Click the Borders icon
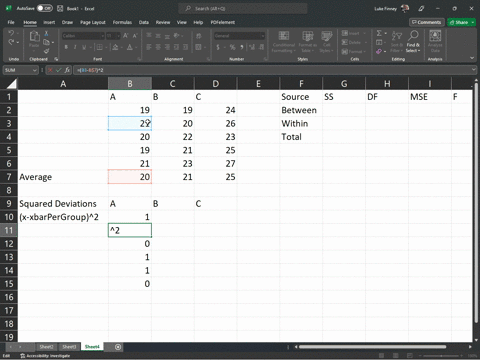The width and height of the screenshot is (480, 360). (99, 47)
